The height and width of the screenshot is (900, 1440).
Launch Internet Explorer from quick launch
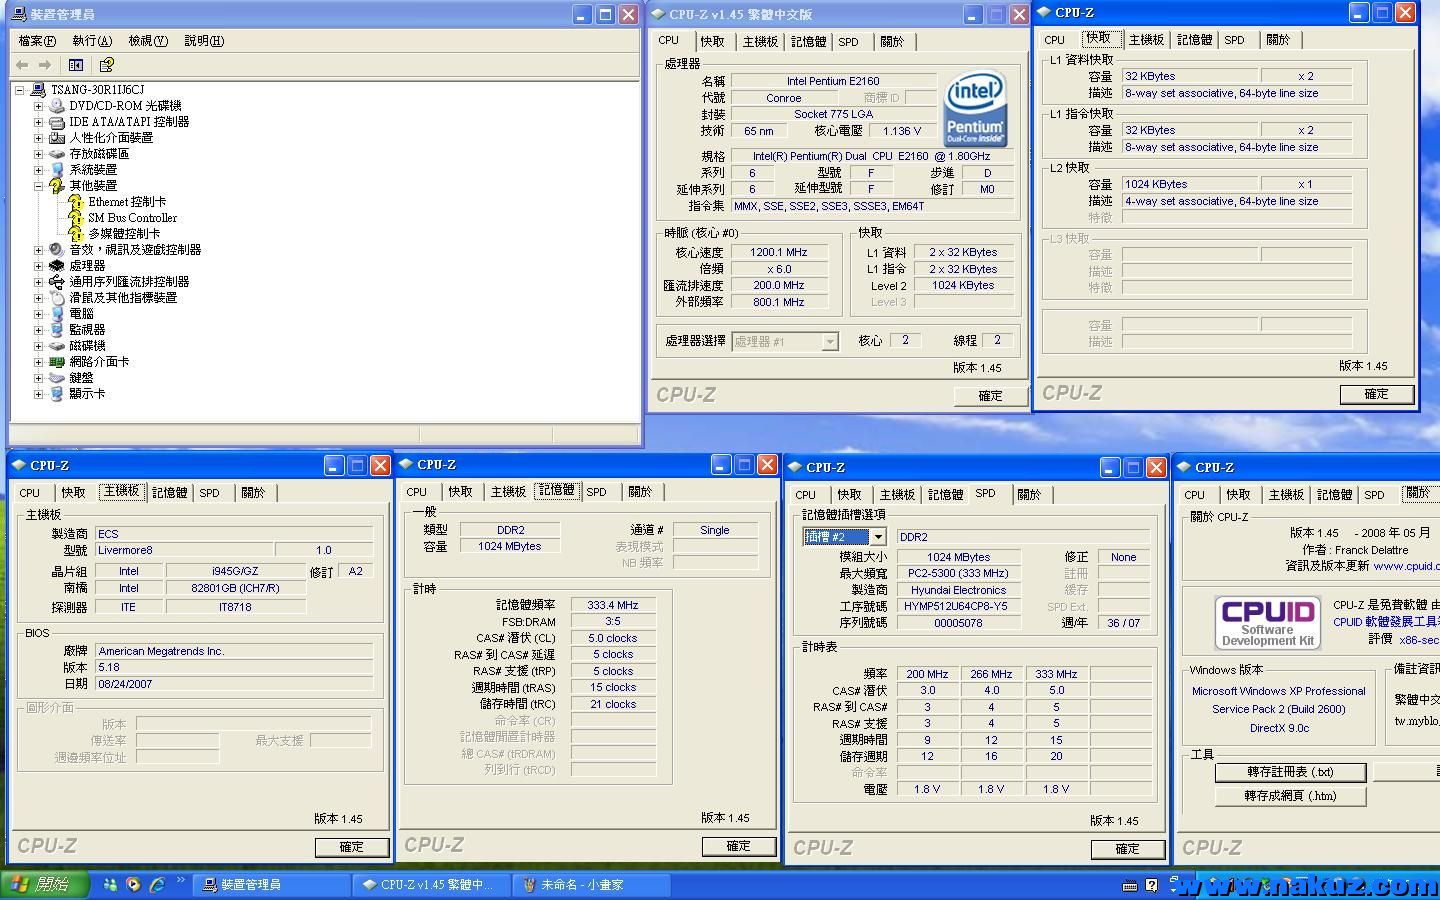157,885
